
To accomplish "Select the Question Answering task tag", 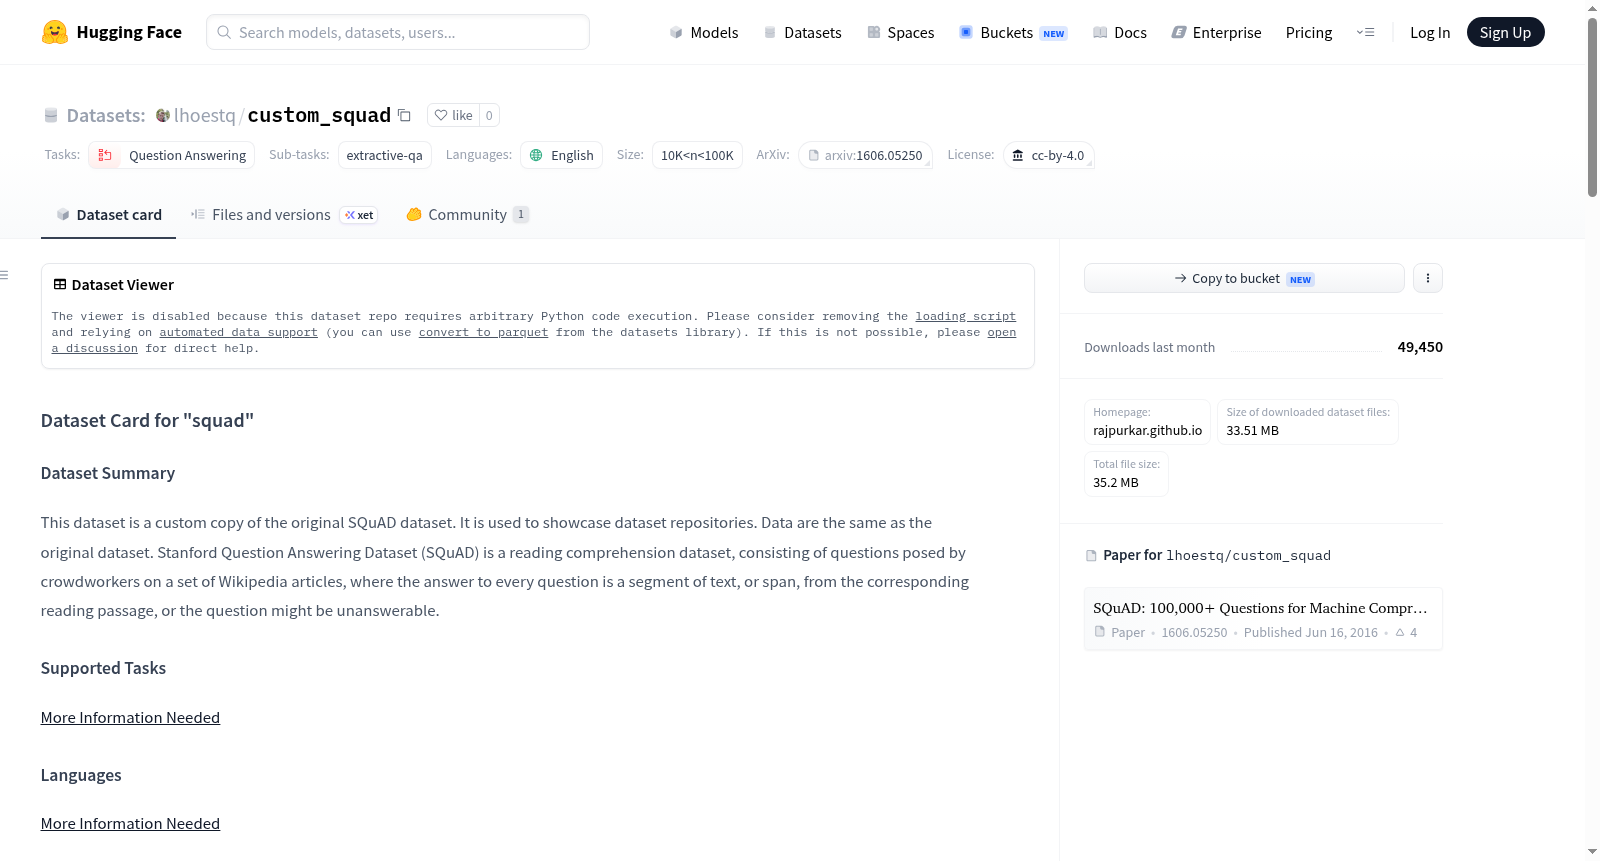I will click(172, 155).
